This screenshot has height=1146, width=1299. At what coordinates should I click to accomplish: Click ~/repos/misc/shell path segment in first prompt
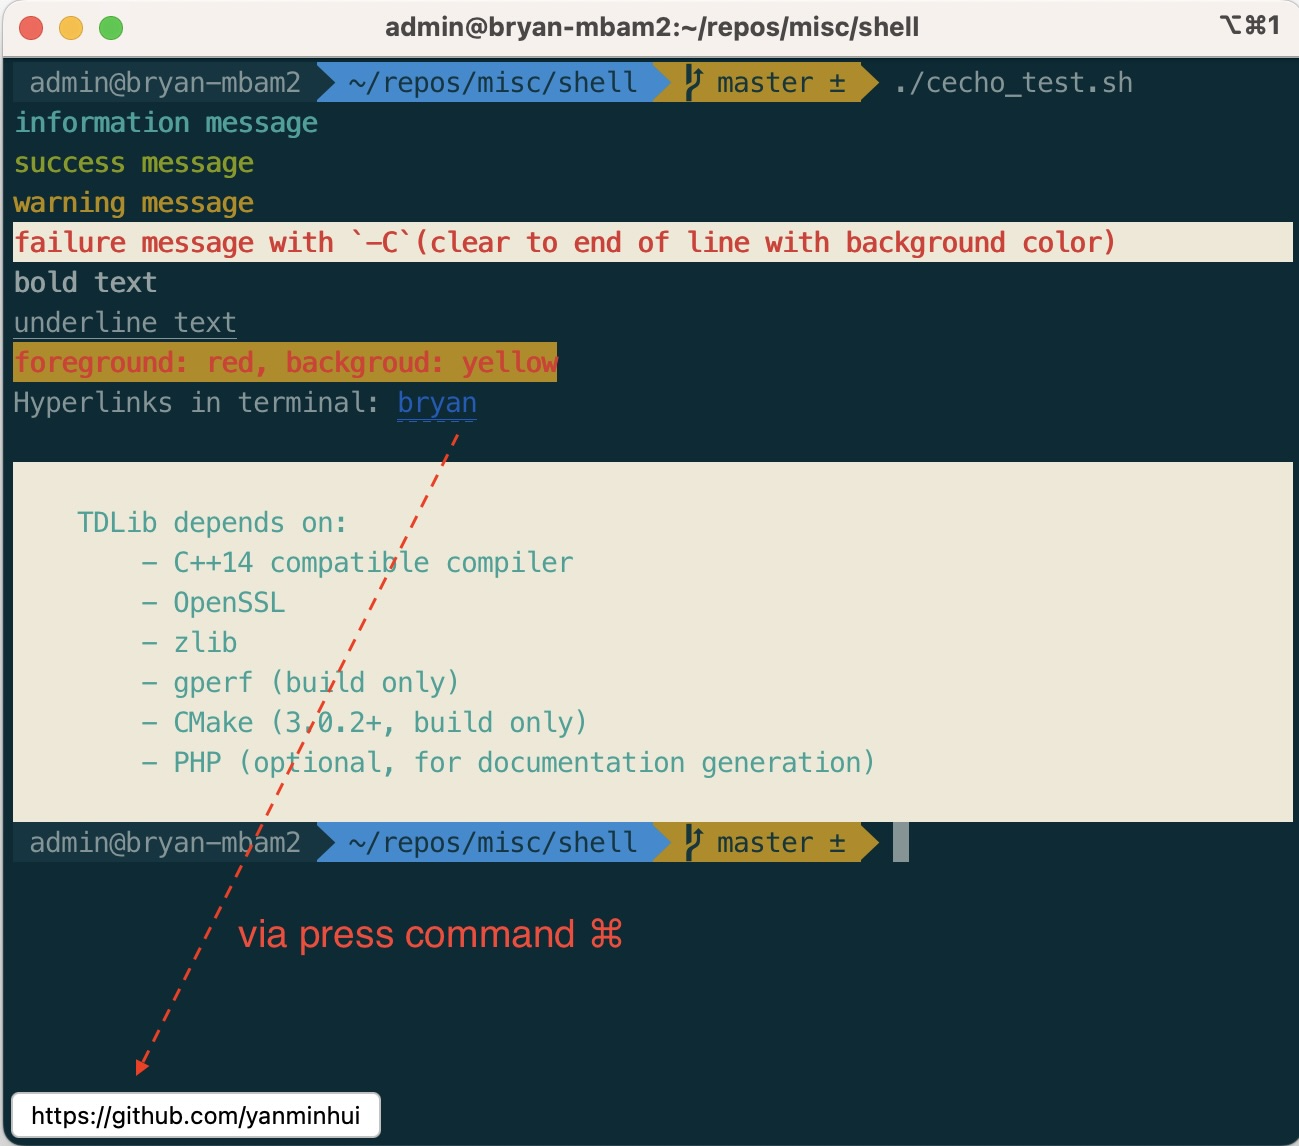pyautogui.click(x=493, y=82)
